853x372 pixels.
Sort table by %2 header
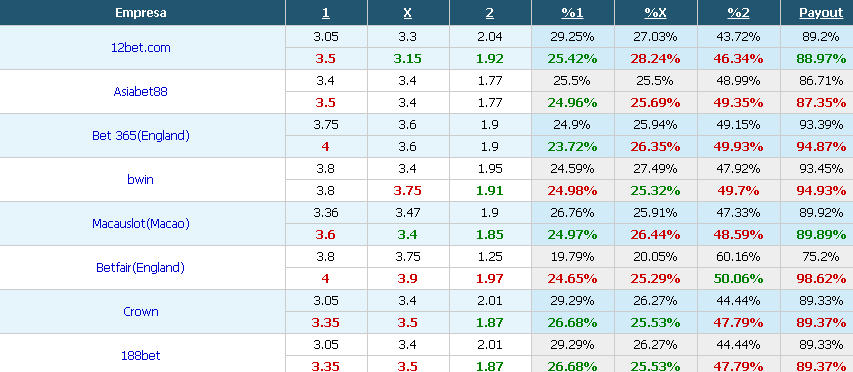tap(738, 13)
